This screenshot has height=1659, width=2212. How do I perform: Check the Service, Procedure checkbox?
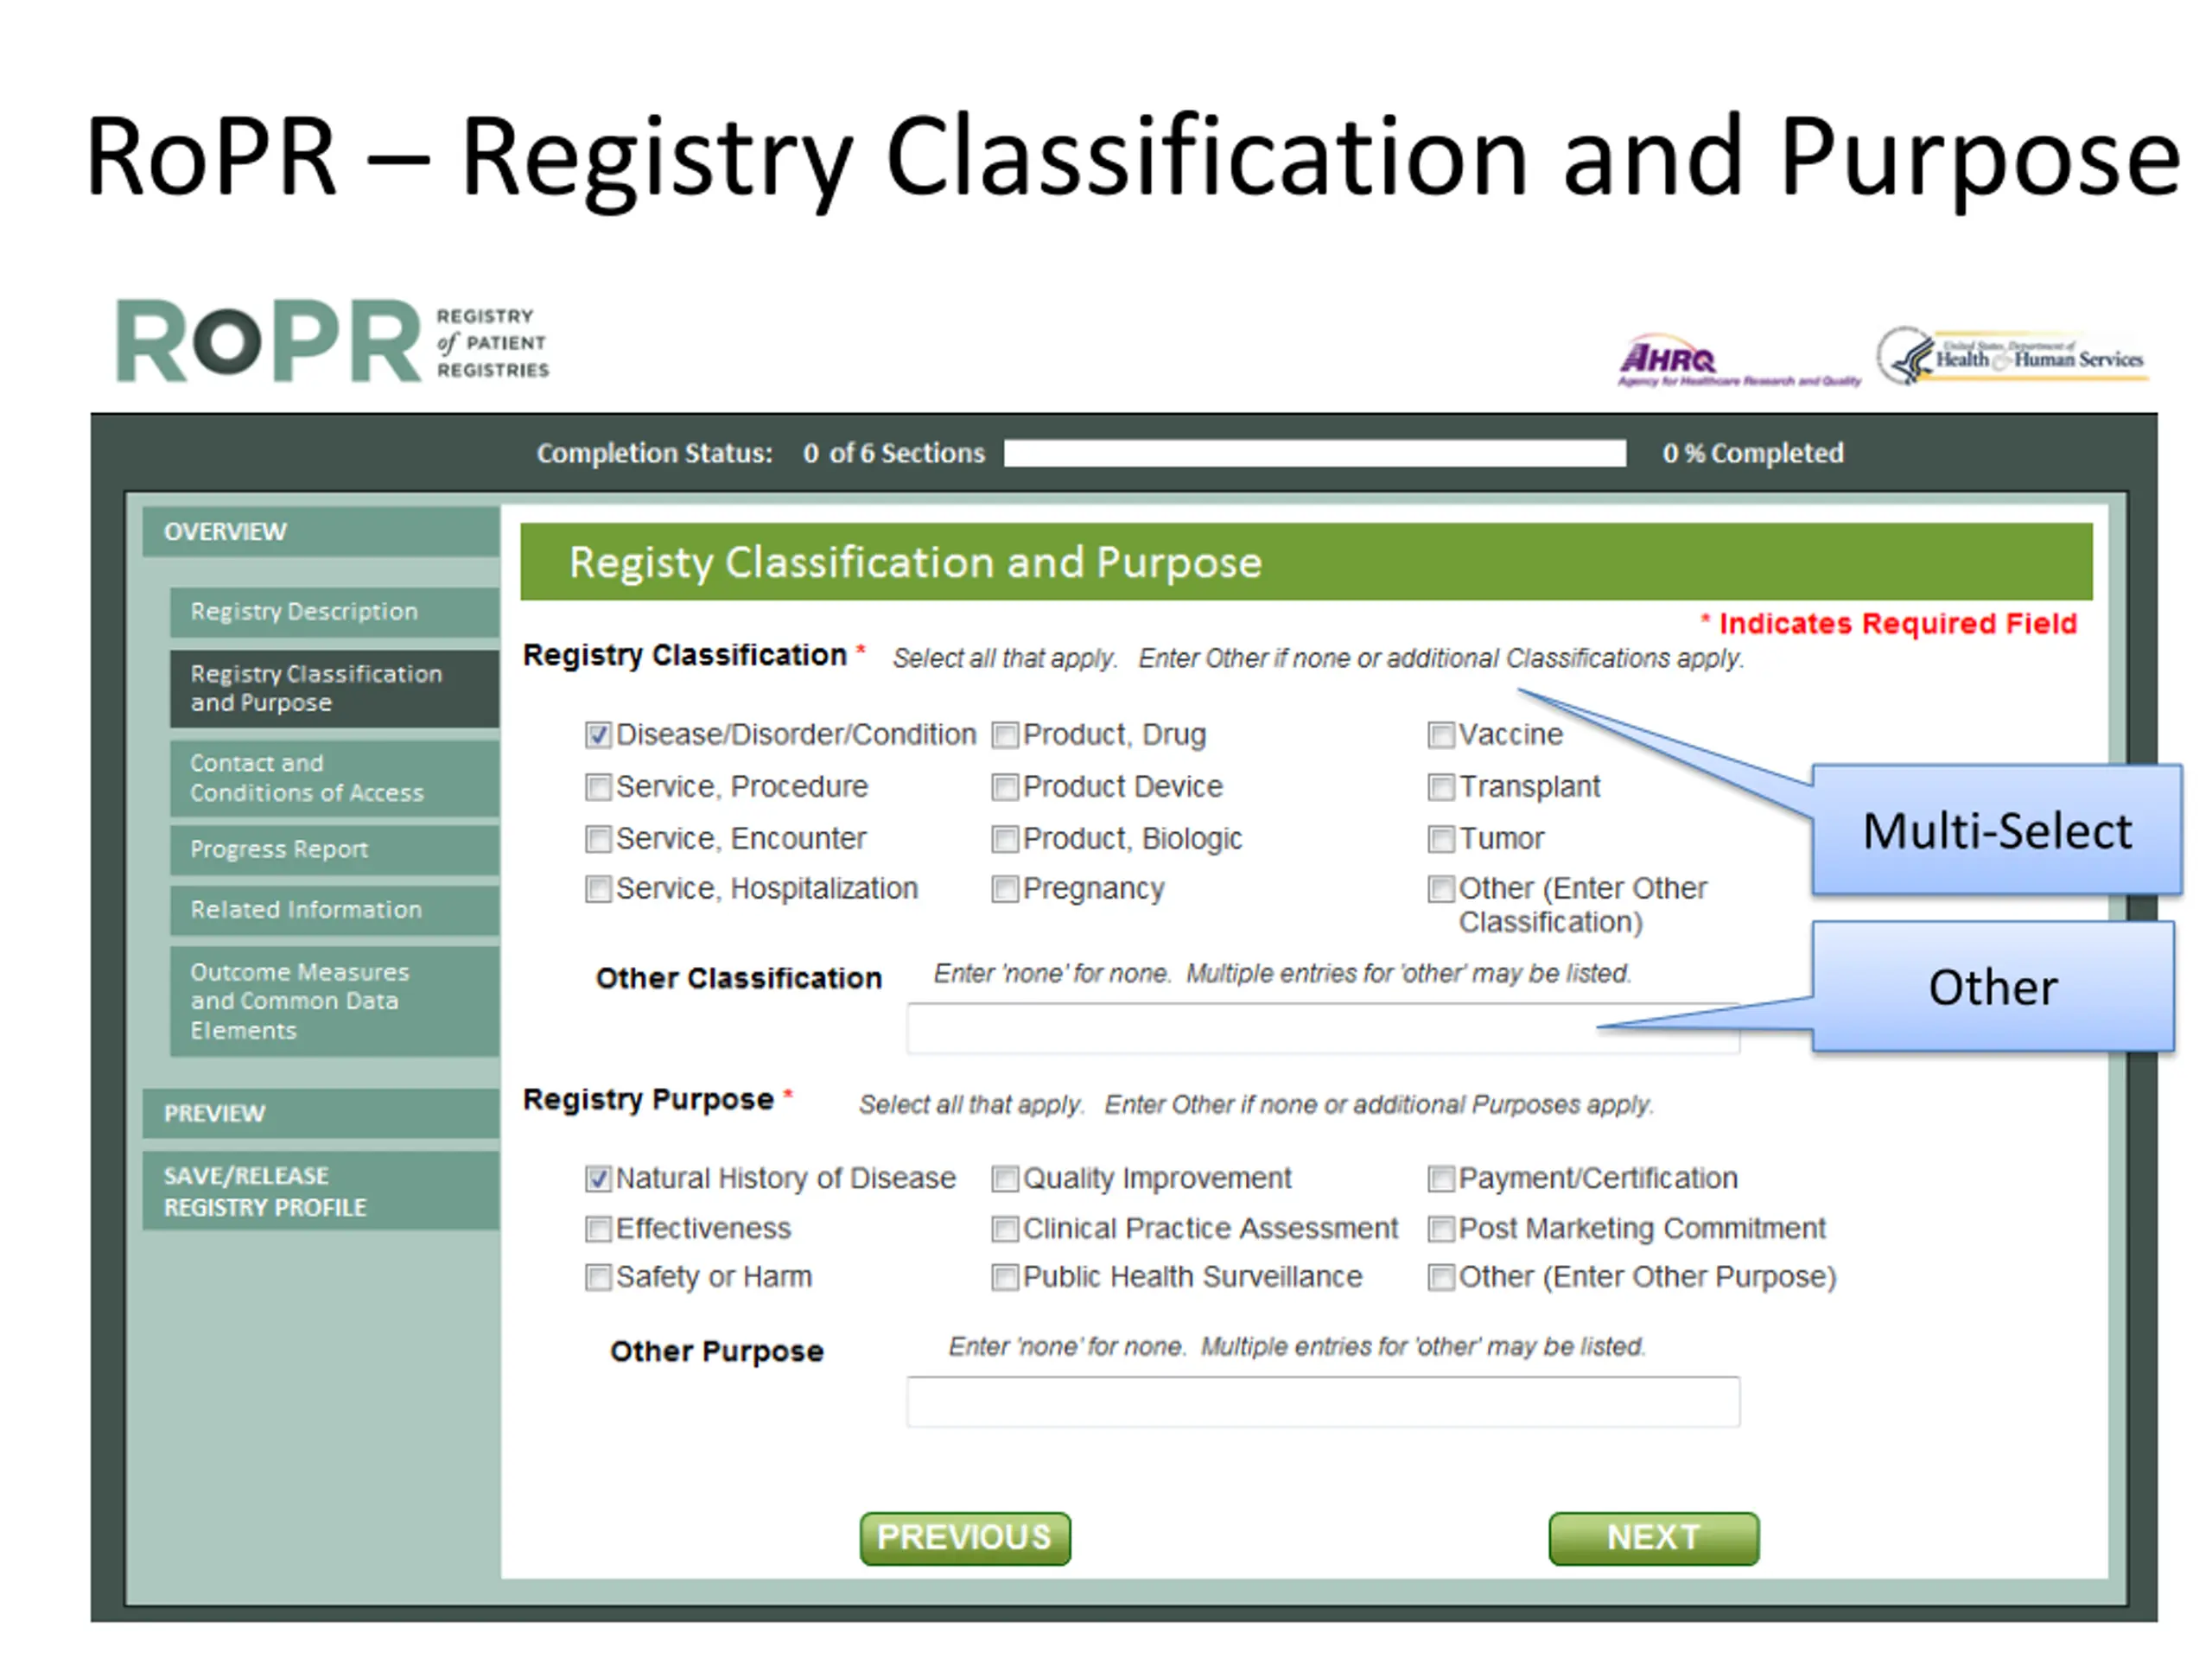(598, 788)
